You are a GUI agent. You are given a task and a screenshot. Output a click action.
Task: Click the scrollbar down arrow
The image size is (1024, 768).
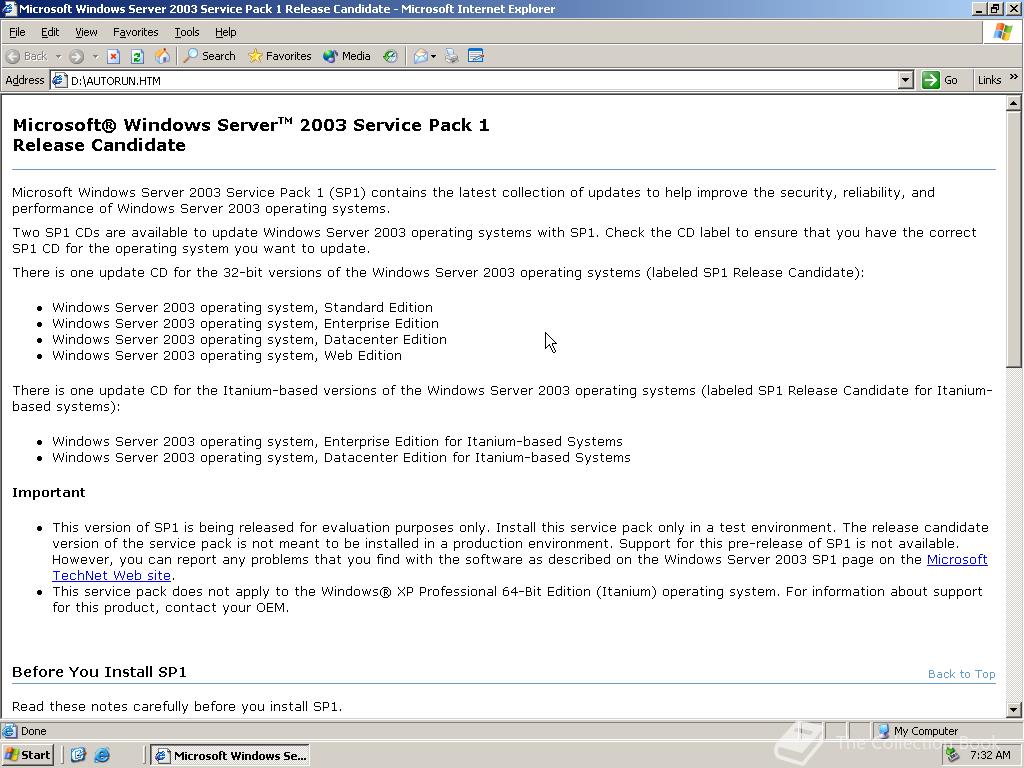[1014, 710]
